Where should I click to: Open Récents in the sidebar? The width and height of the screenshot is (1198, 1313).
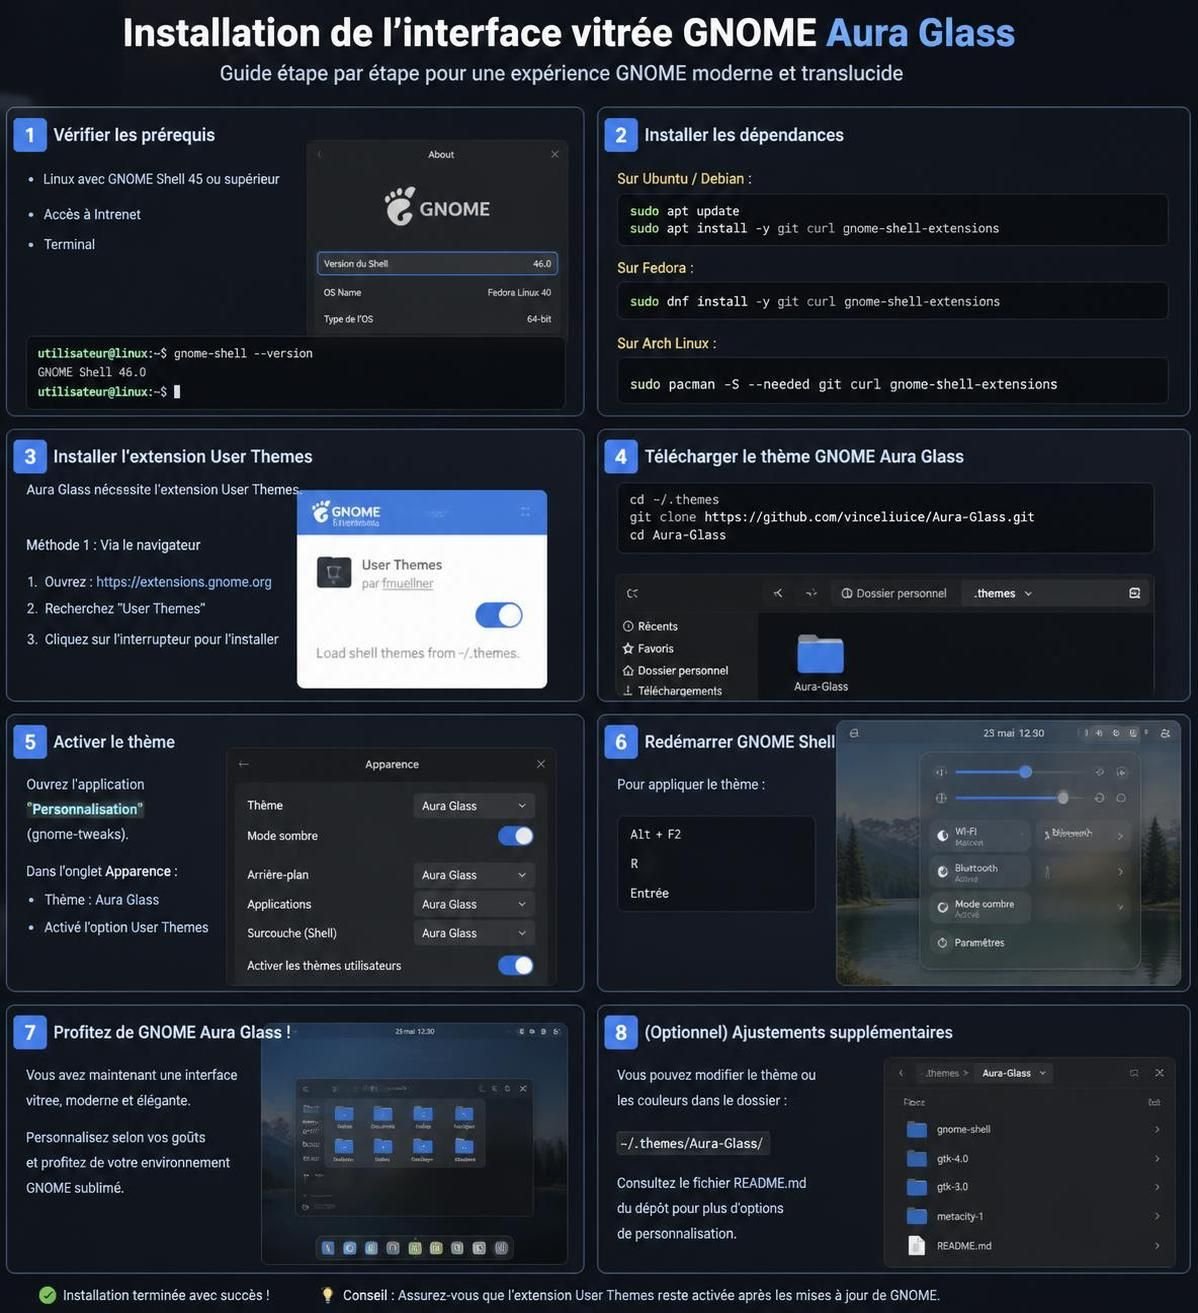point(650,626)
